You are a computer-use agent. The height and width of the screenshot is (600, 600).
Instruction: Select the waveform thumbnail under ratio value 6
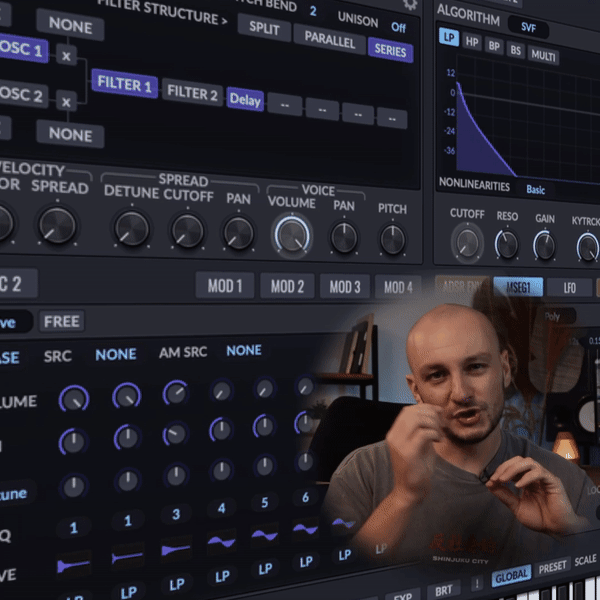(305, 528)
